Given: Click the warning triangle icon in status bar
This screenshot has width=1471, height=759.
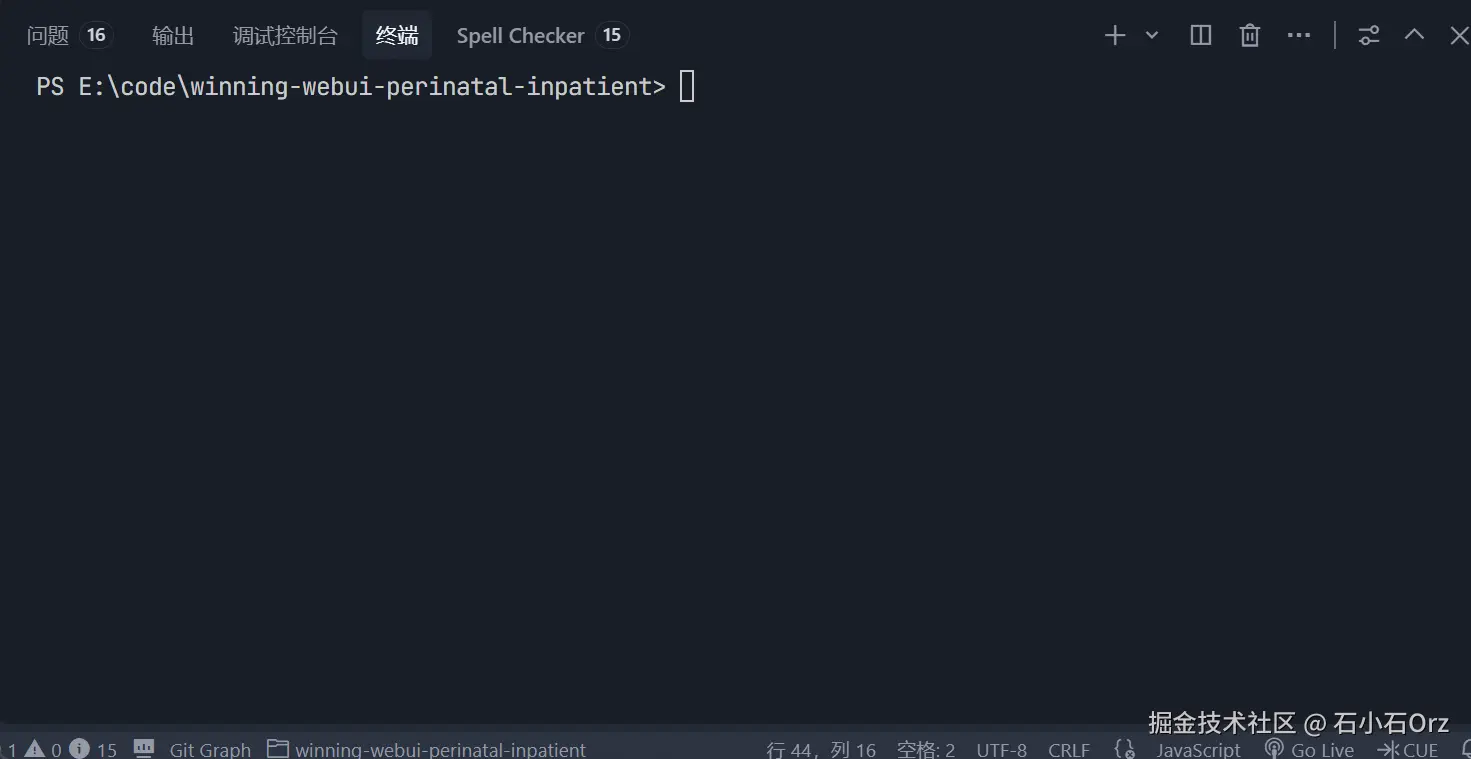Looking at the screenshot, I should pos(35,748).
